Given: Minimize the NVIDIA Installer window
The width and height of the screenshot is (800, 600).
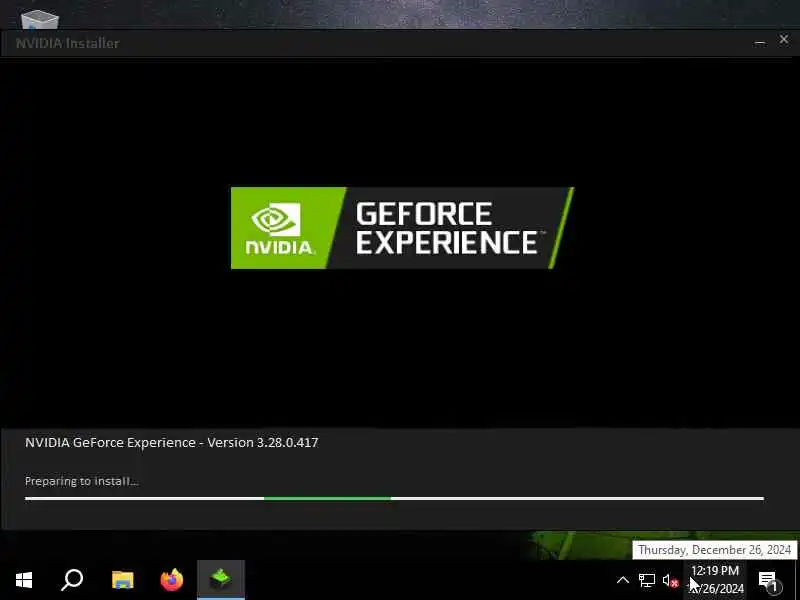Looking at the screenshot, I should pos(760,42).
